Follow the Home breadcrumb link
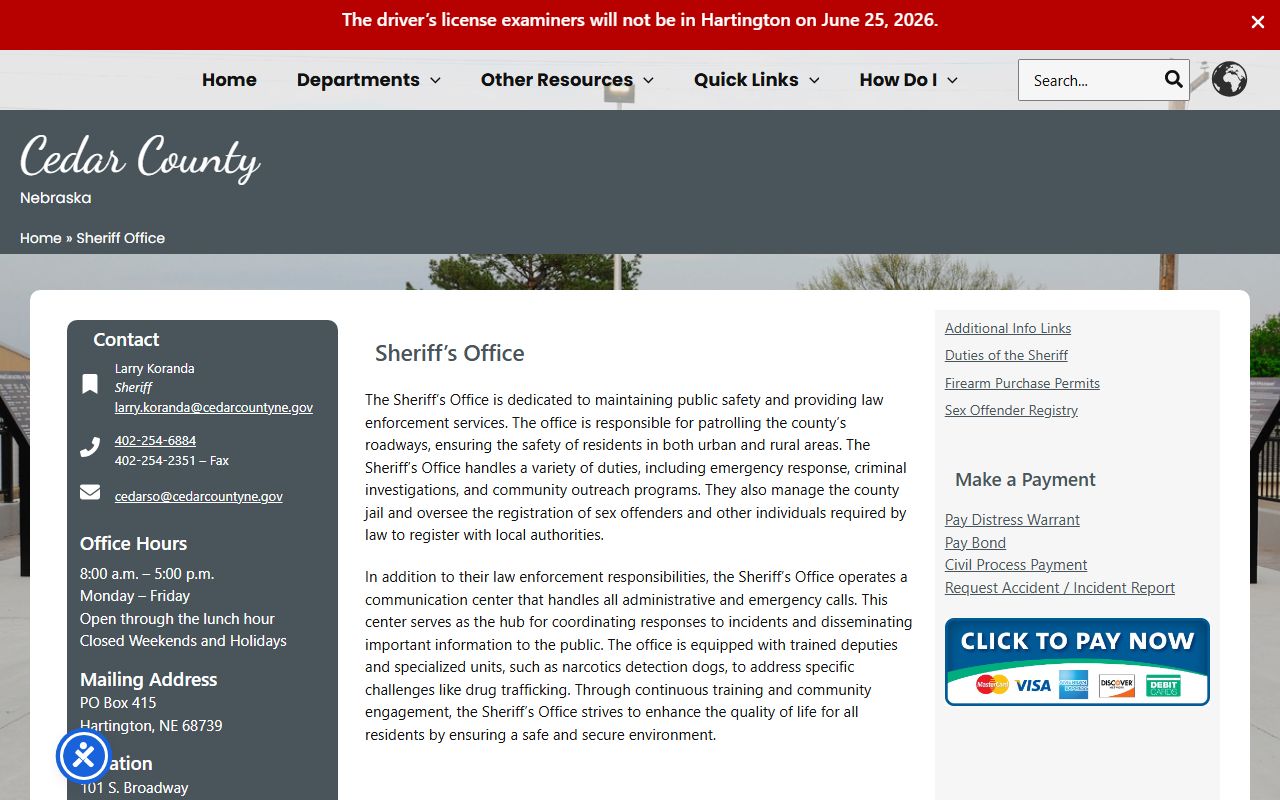The width and height of the screenshot is (1280, 800). [x=41, y=238]
